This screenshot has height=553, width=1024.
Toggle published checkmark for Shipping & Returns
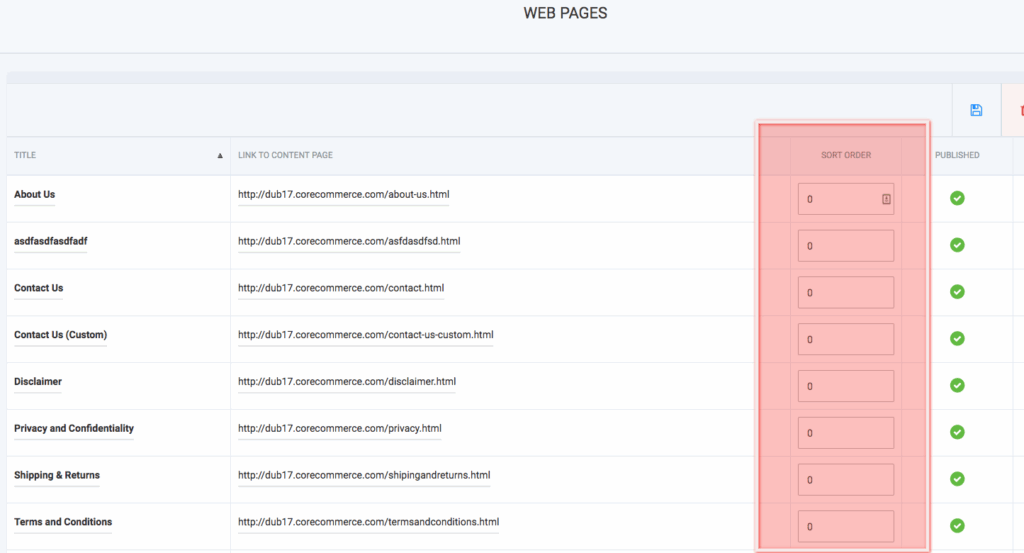[x=957, y=479]
